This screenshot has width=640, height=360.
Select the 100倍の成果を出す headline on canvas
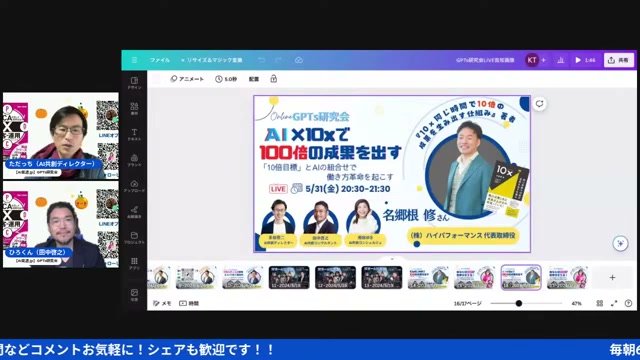(x=331, y=153)
